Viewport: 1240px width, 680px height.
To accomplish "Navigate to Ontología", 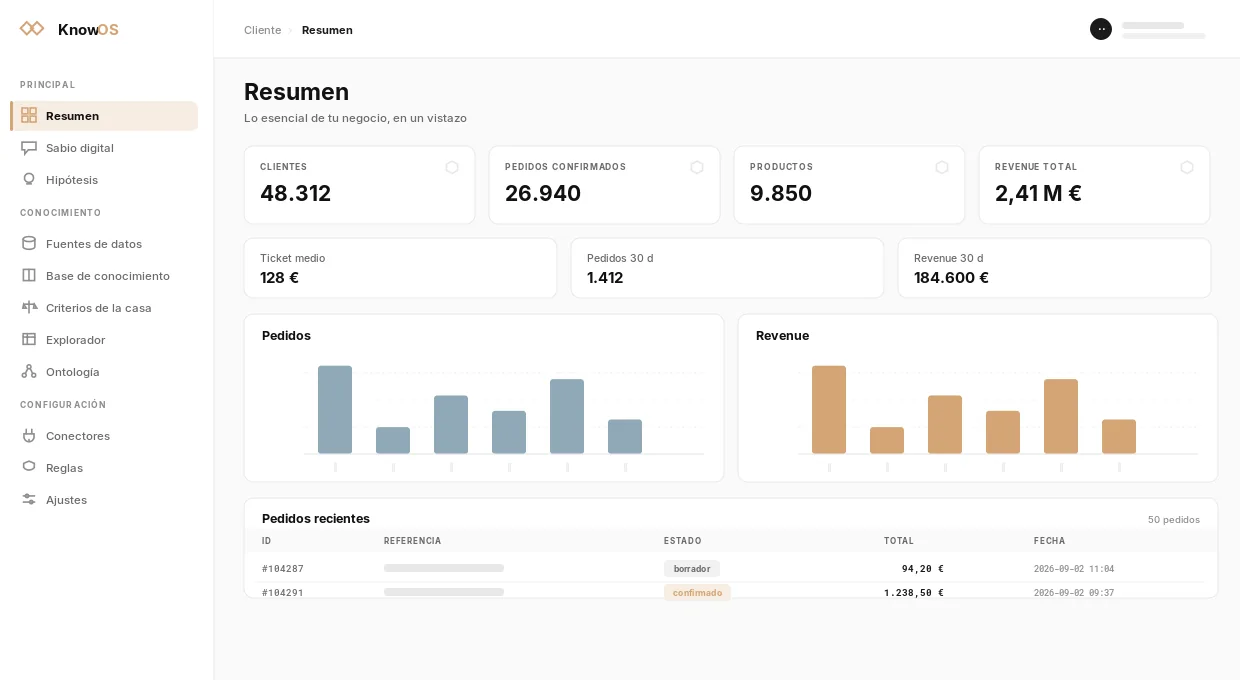I will click(104, 372).
